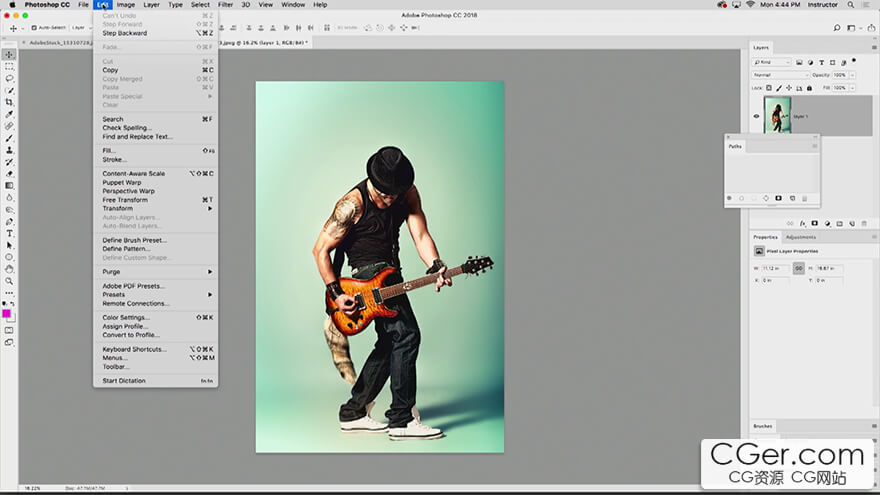This screenshot has height=495, width=880.
Task: Toggle the layer filter on/off switch
Action: [x=854, y=61]
